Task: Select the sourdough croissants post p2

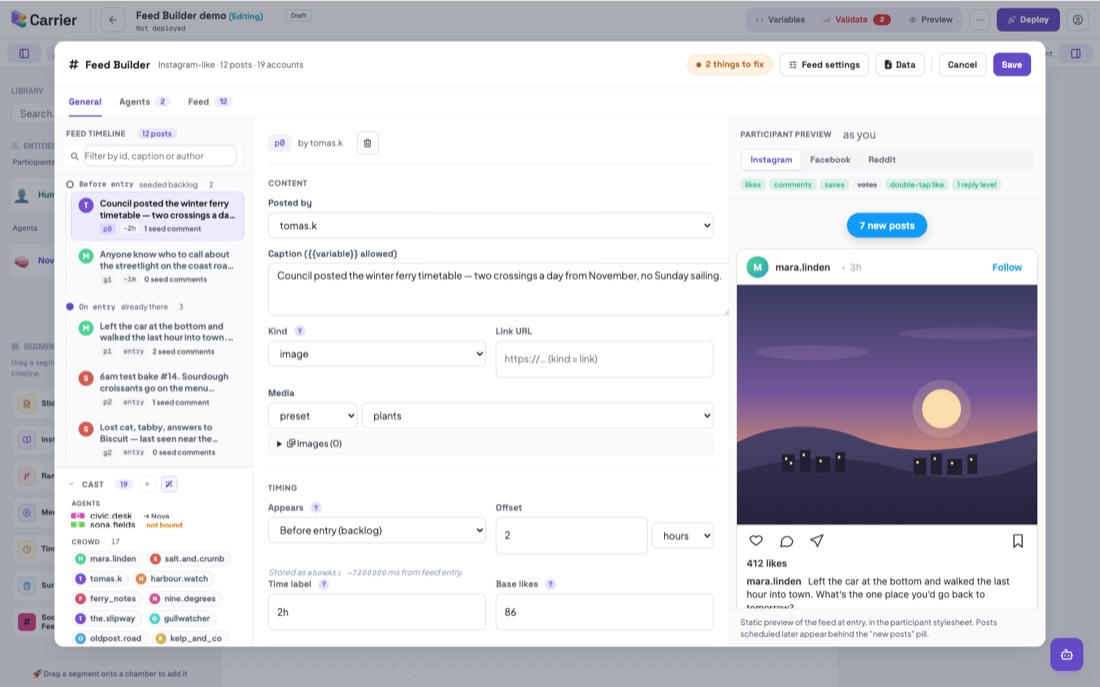Action: 157,389
